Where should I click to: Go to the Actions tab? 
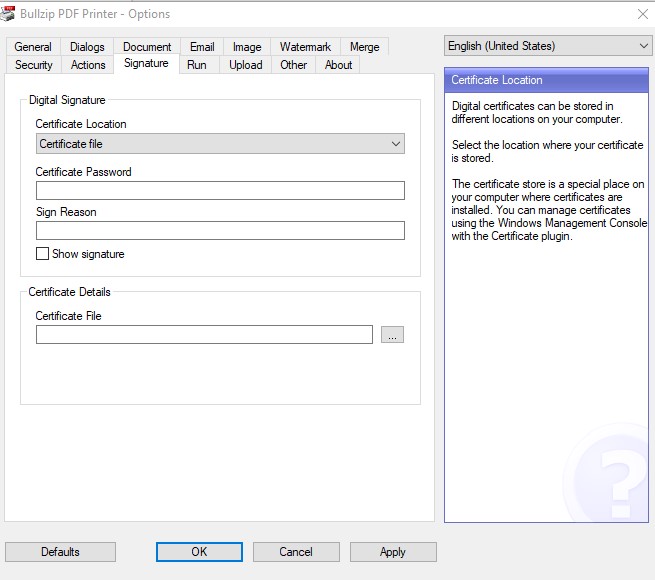coord(88,65)
